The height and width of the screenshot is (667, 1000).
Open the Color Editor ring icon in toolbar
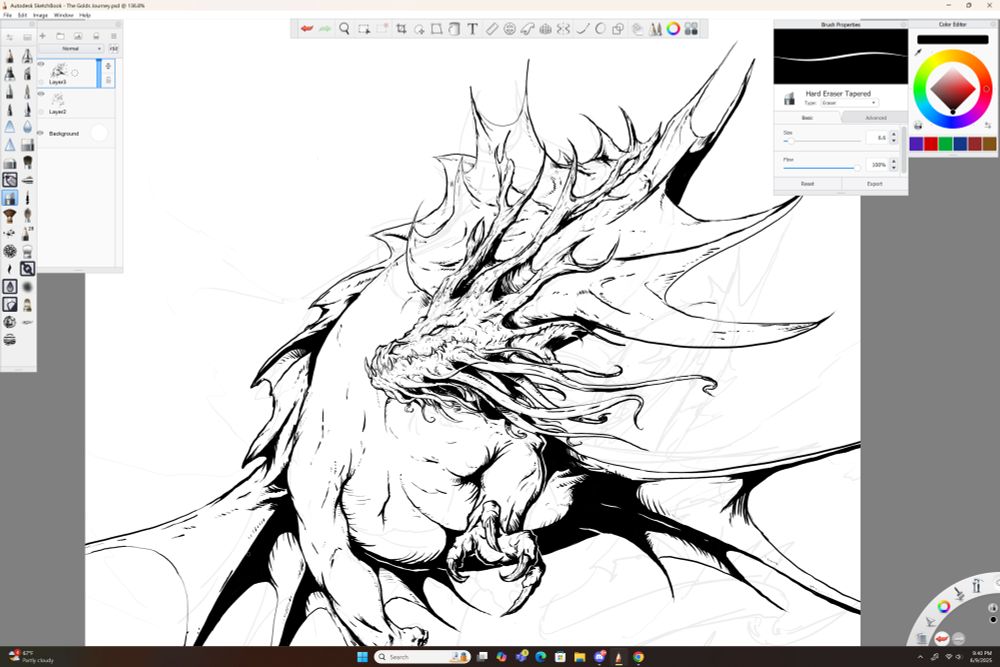(x=673, y=29)
